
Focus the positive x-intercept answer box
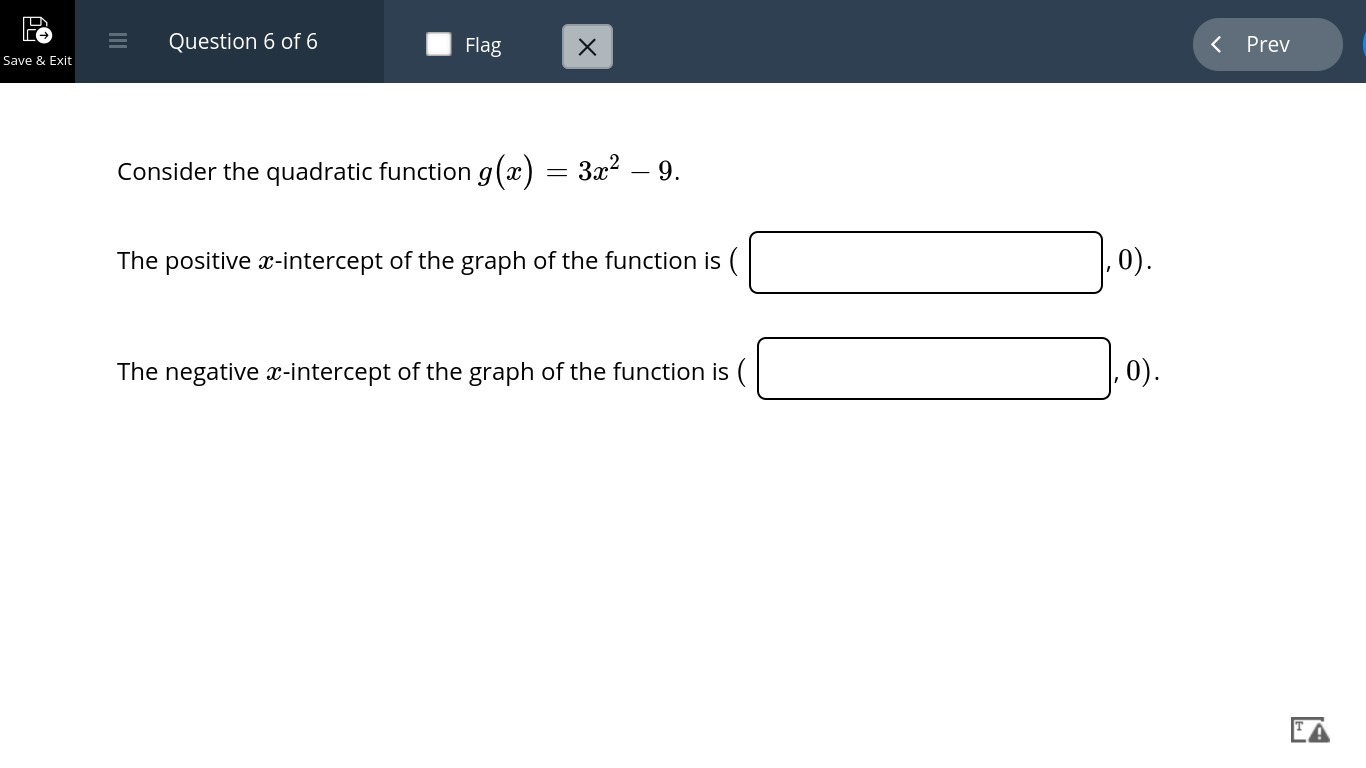click(x=925, y=262)
